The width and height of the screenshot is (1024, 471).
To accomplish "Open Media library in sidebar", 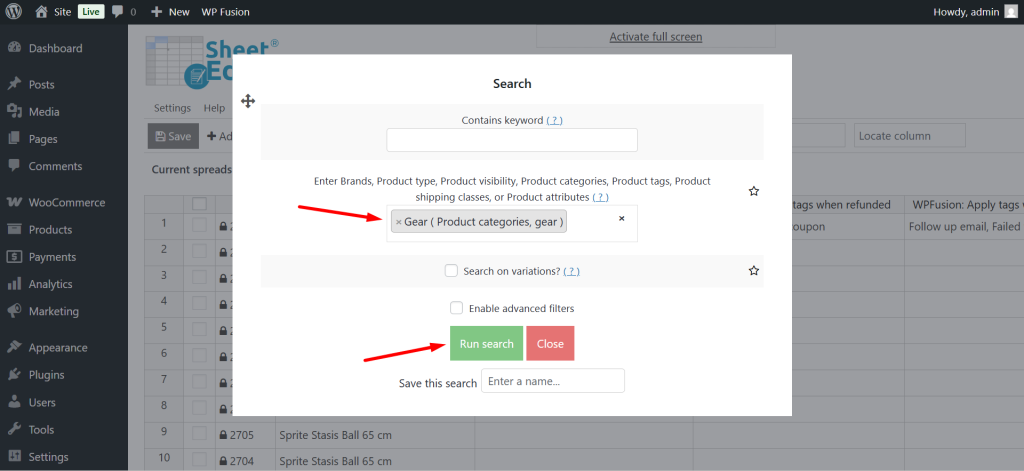I will (44, 112).
